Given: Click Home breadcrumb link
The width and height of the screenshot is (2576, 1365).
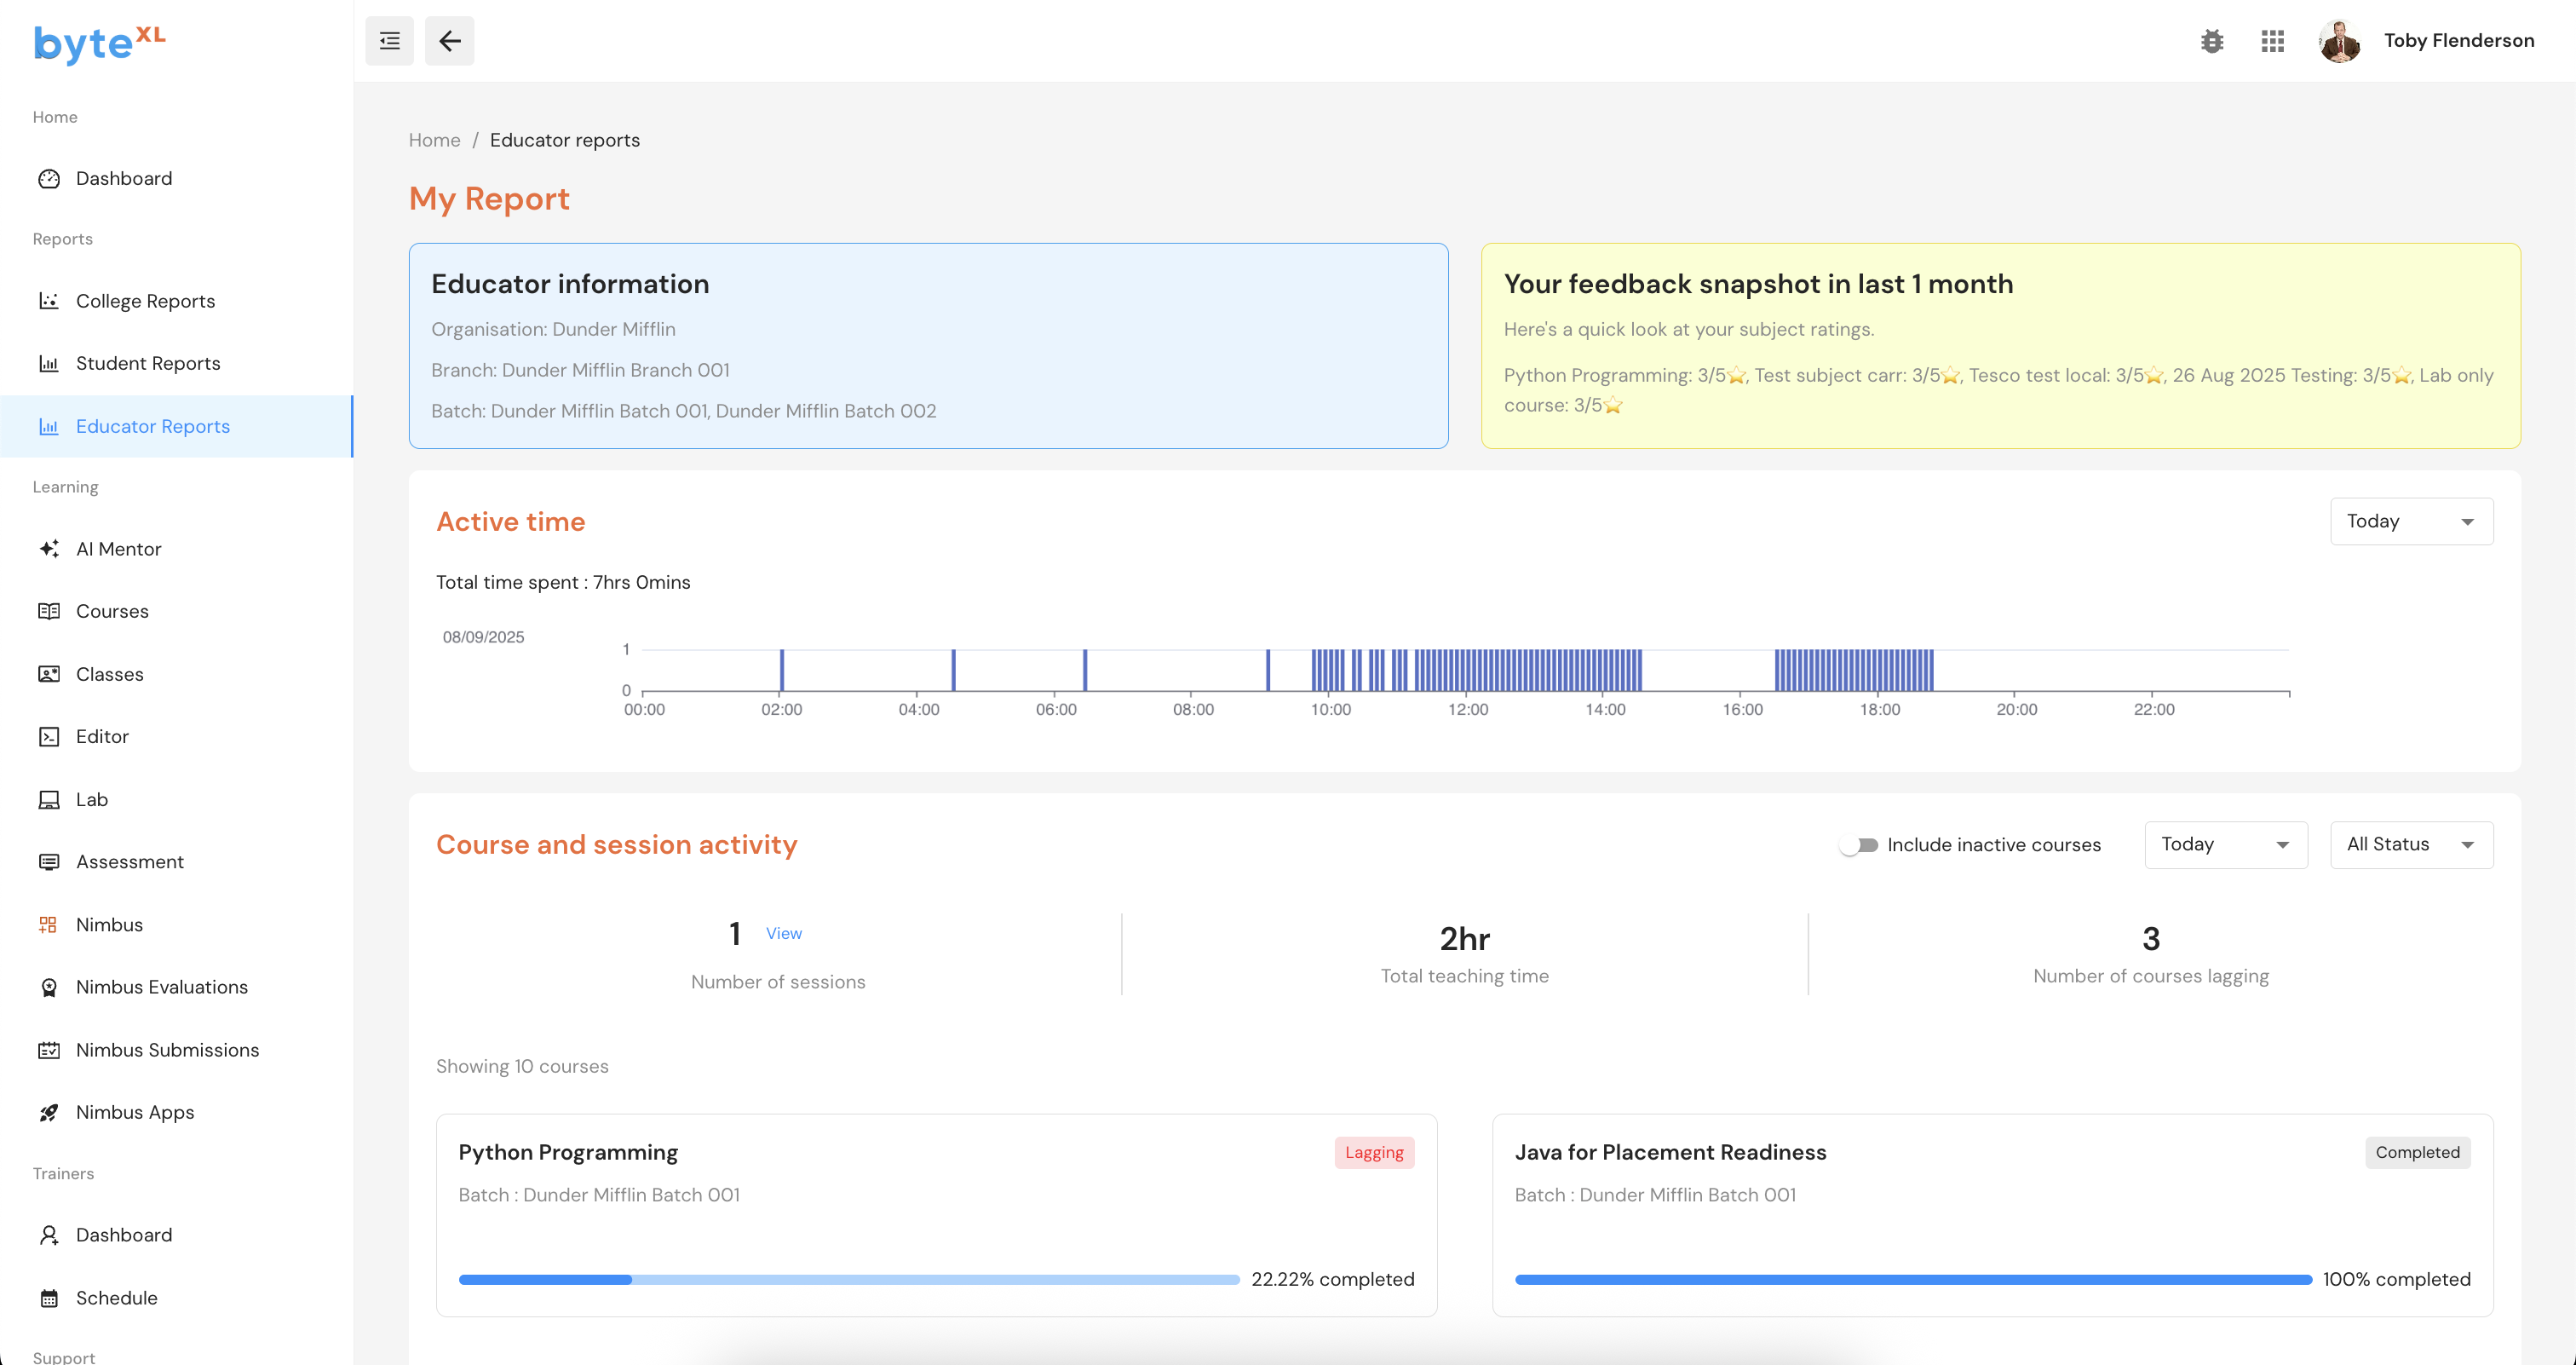Looking at the screenshot, I should pyautogui.click(x=434, y=140).
